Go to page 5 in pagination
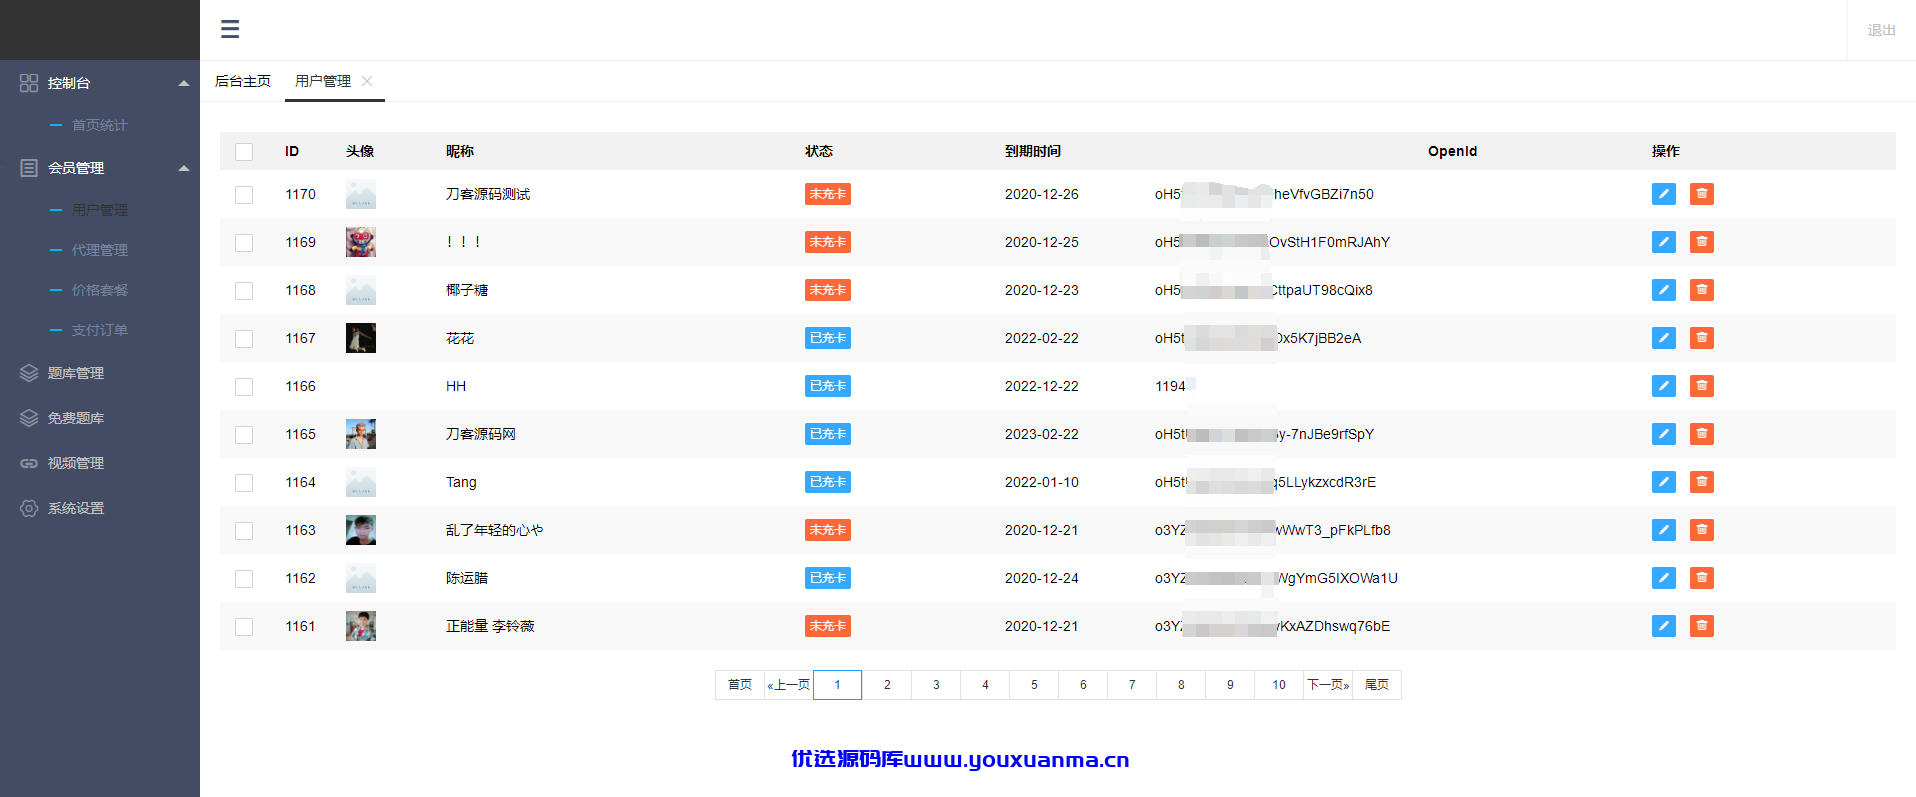 [1034, 685]
